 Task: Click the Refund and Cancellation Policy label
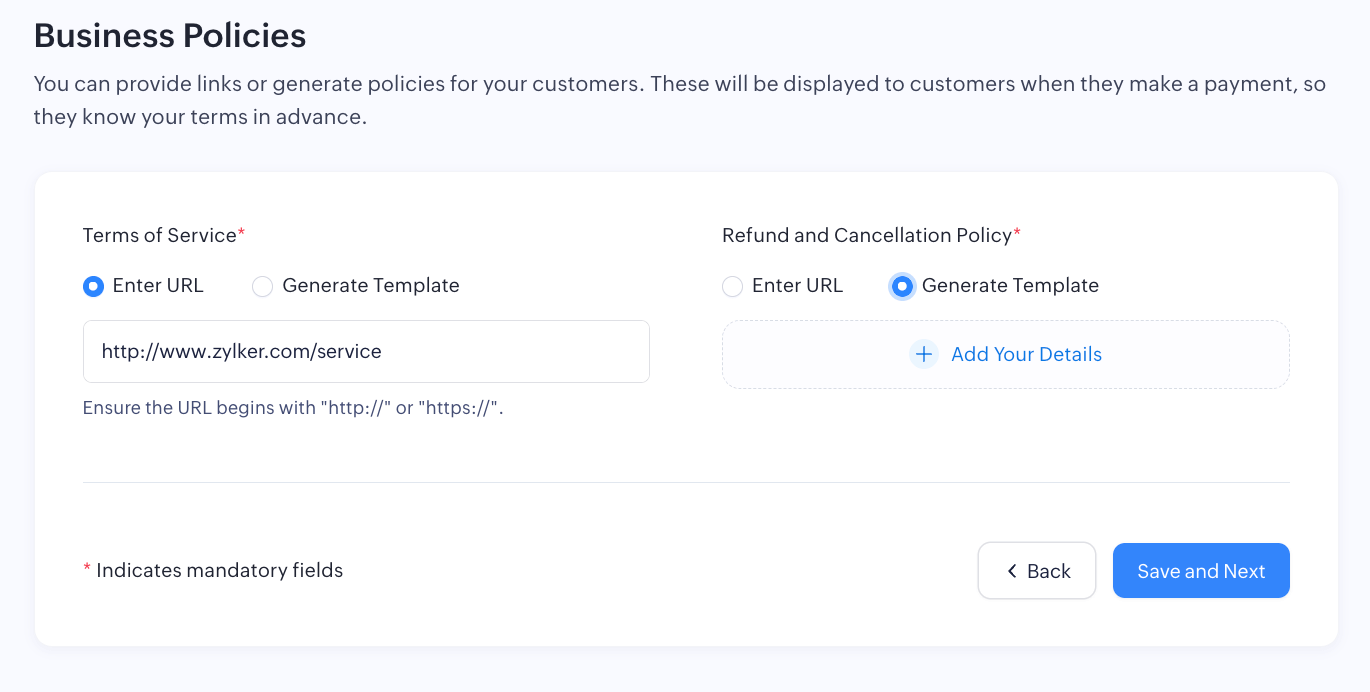coord(867,235)
